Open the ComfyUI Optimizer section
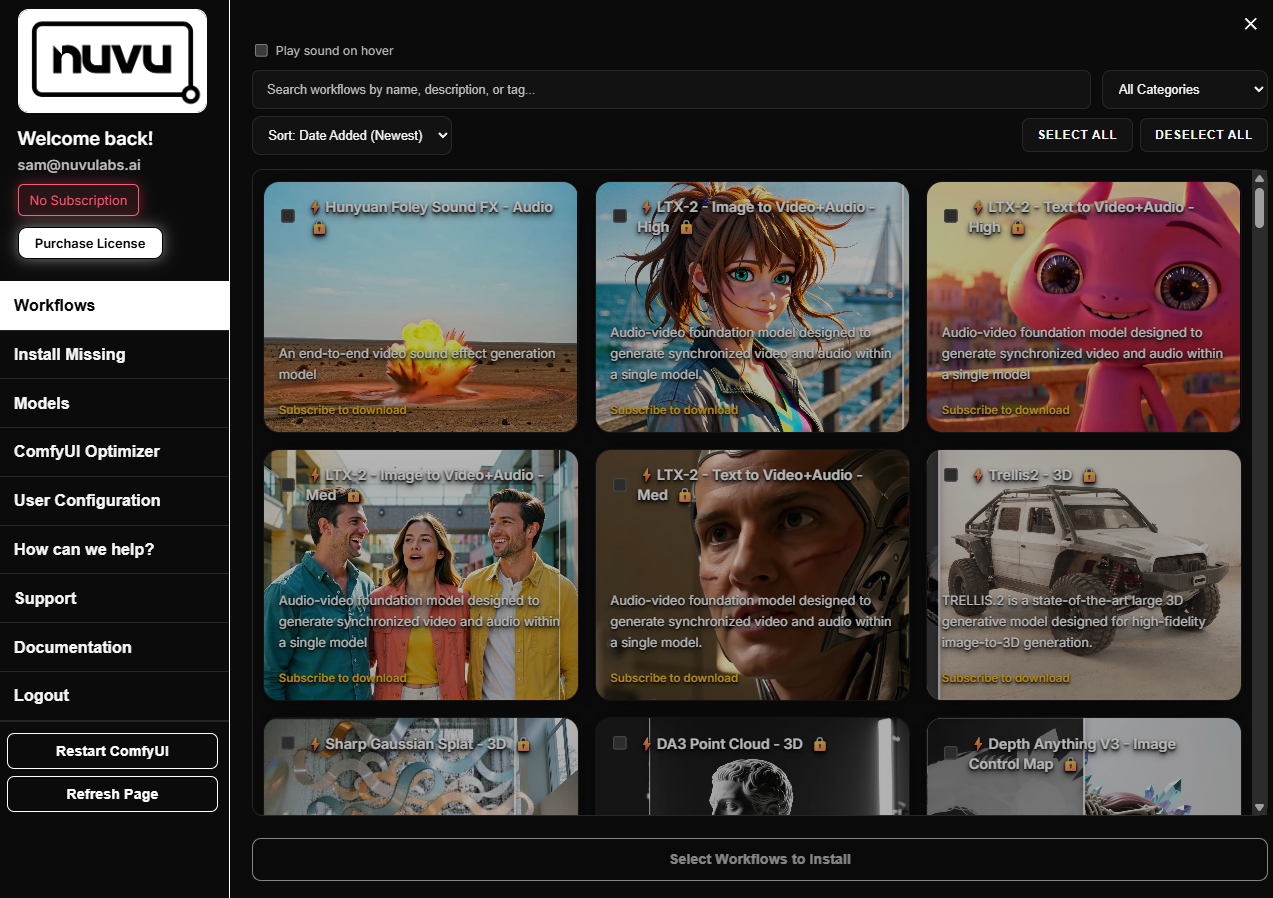The height and width of the screenshot is (898, 1273). point(86,451)
